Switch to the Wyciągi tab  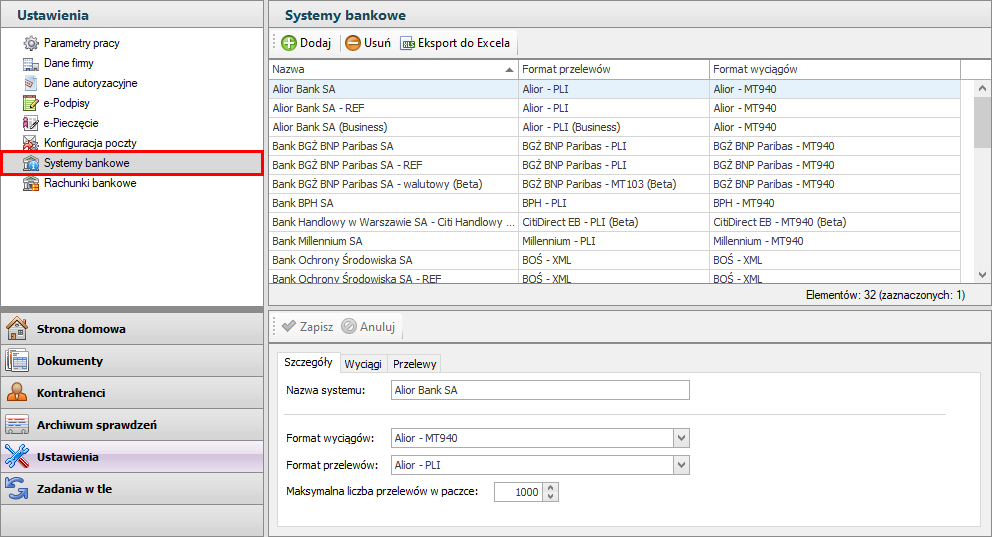click(362, 364)
